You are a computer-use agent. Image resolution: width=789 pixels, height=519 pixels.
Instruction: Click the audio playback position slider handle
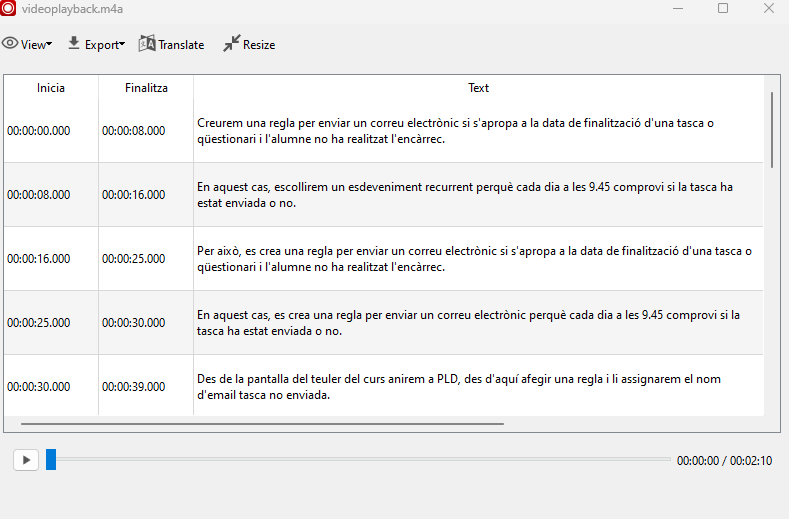(51, 459)
